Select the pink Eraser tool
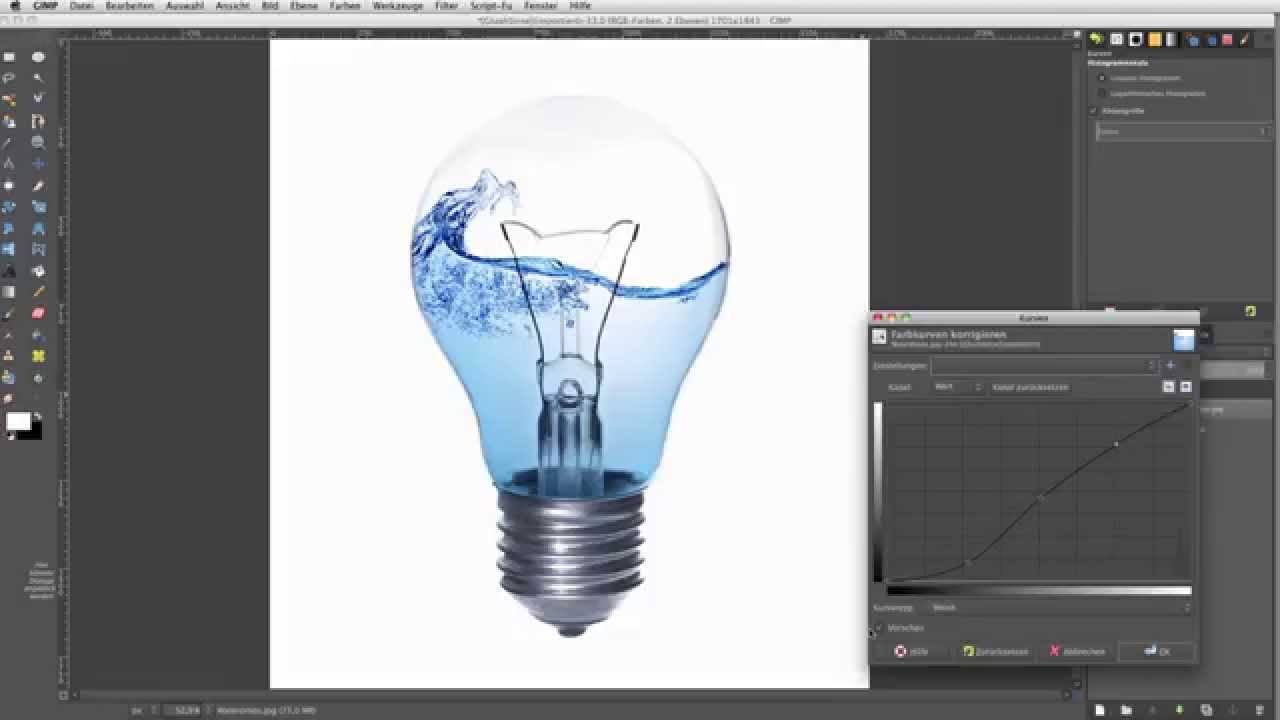 pyautogui.click(x=38, y=313)
